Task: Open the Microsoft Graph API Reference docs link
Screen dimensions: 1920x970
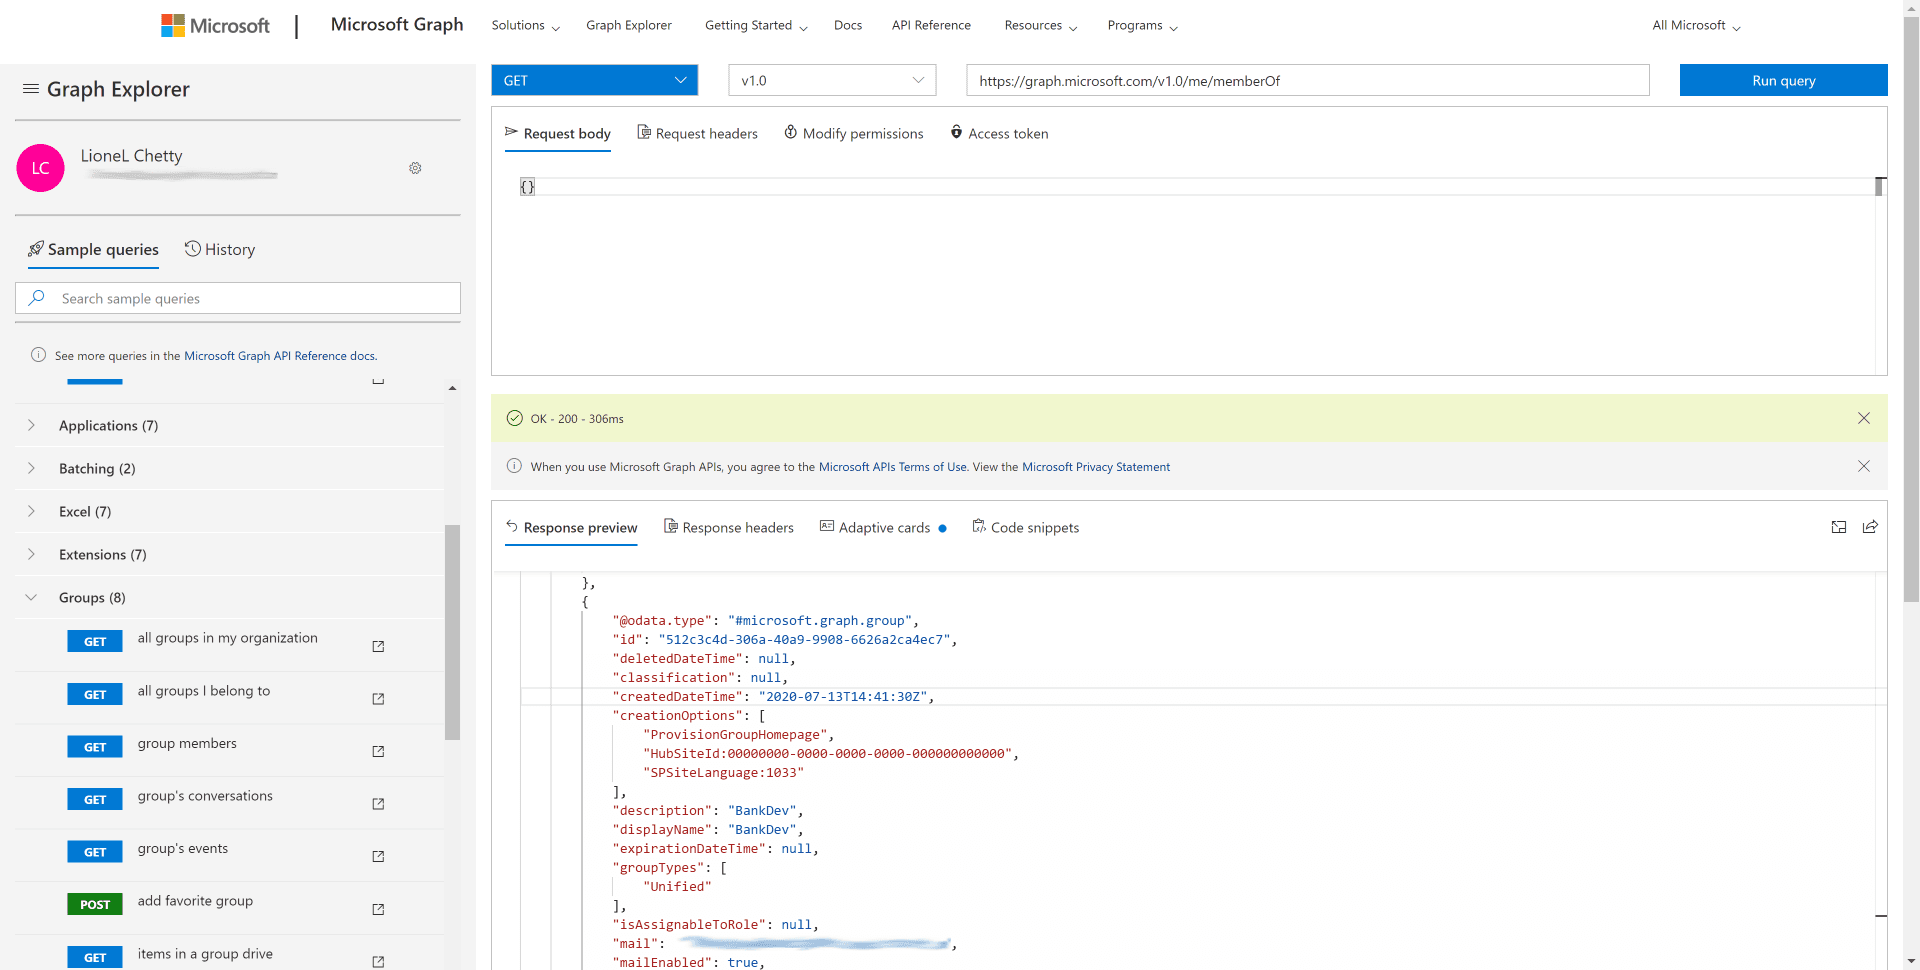Action: click(280, 356)
